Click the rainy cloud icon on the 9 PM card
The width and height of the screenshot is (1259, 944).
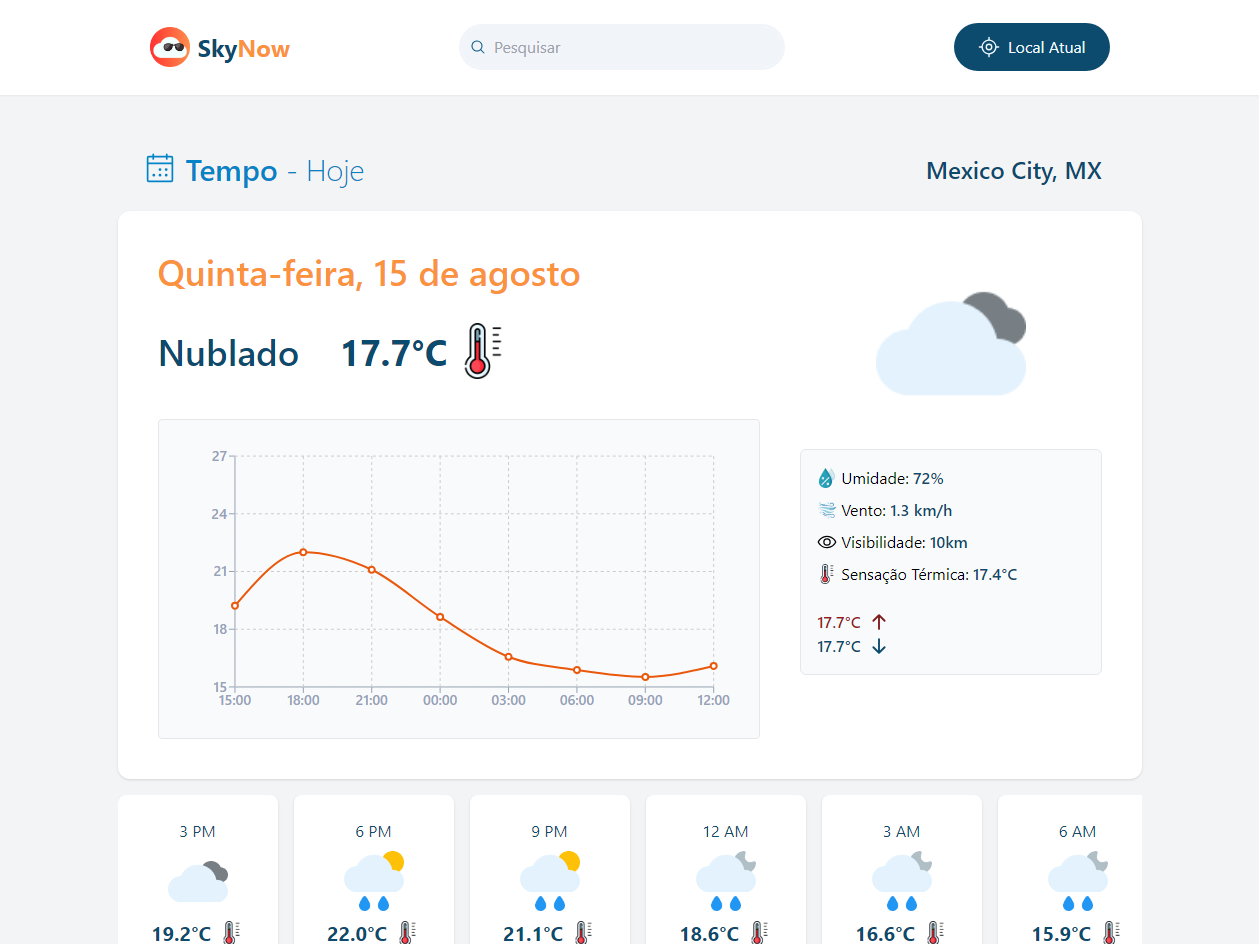(x=549, y=880)
